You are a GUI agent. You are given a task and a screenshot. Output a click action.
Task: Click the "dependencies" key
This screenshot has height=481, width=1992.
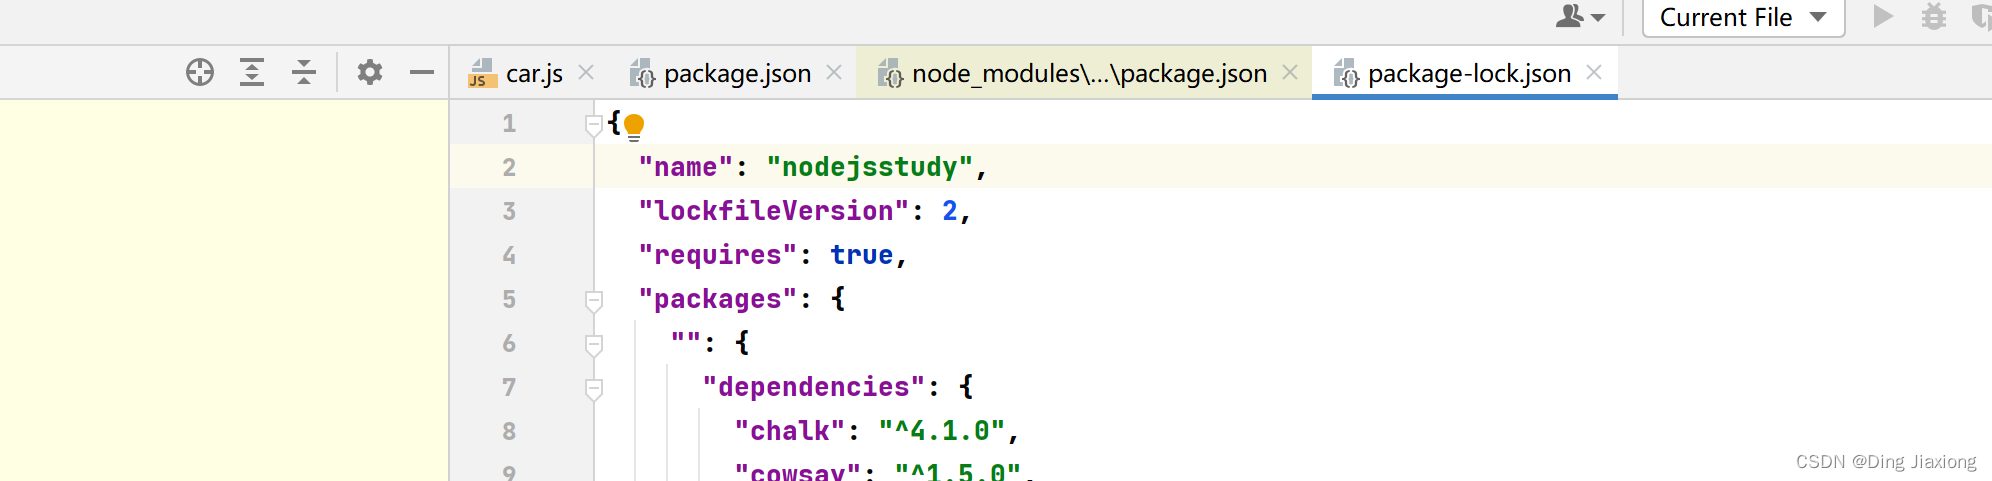pyautogui.click(x=814, y=387)
